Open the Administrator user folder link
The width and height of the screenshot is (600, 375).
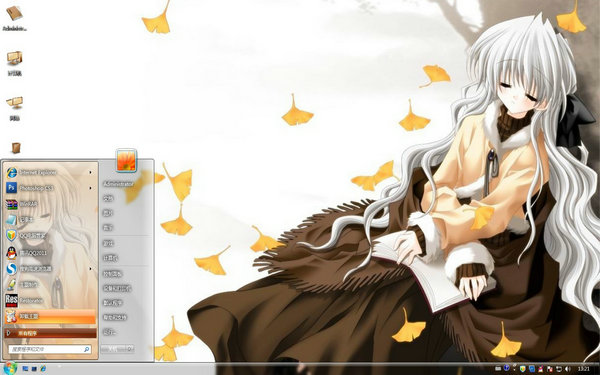pyautogui.click(x=118, y=184)
